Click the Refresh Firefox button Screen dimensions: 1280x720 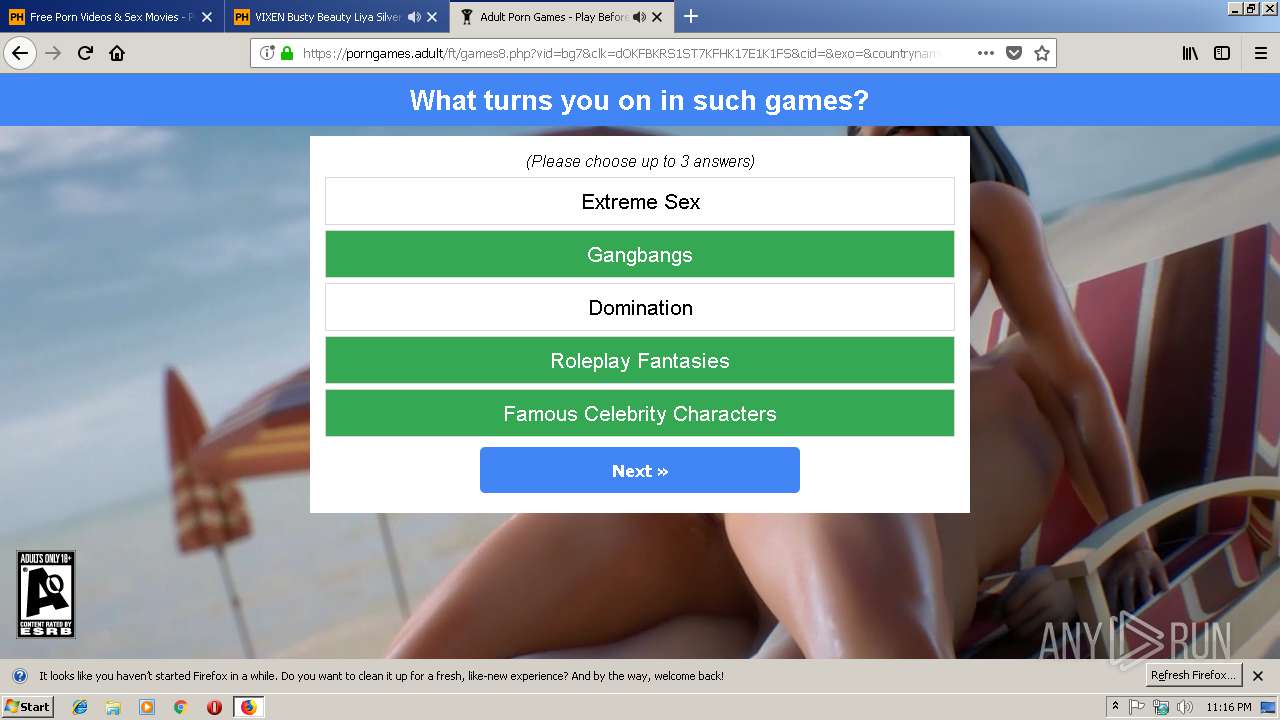point(1193,675)
